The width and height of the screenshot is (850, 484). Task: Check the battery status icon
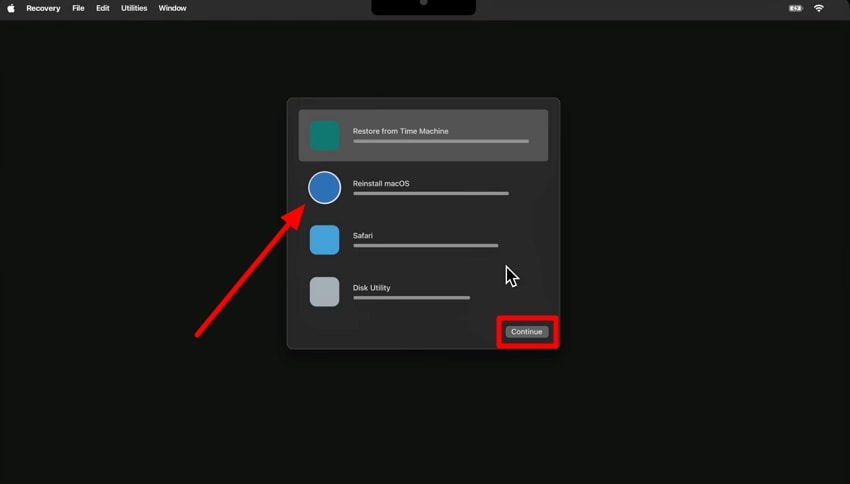pos(795,8)
